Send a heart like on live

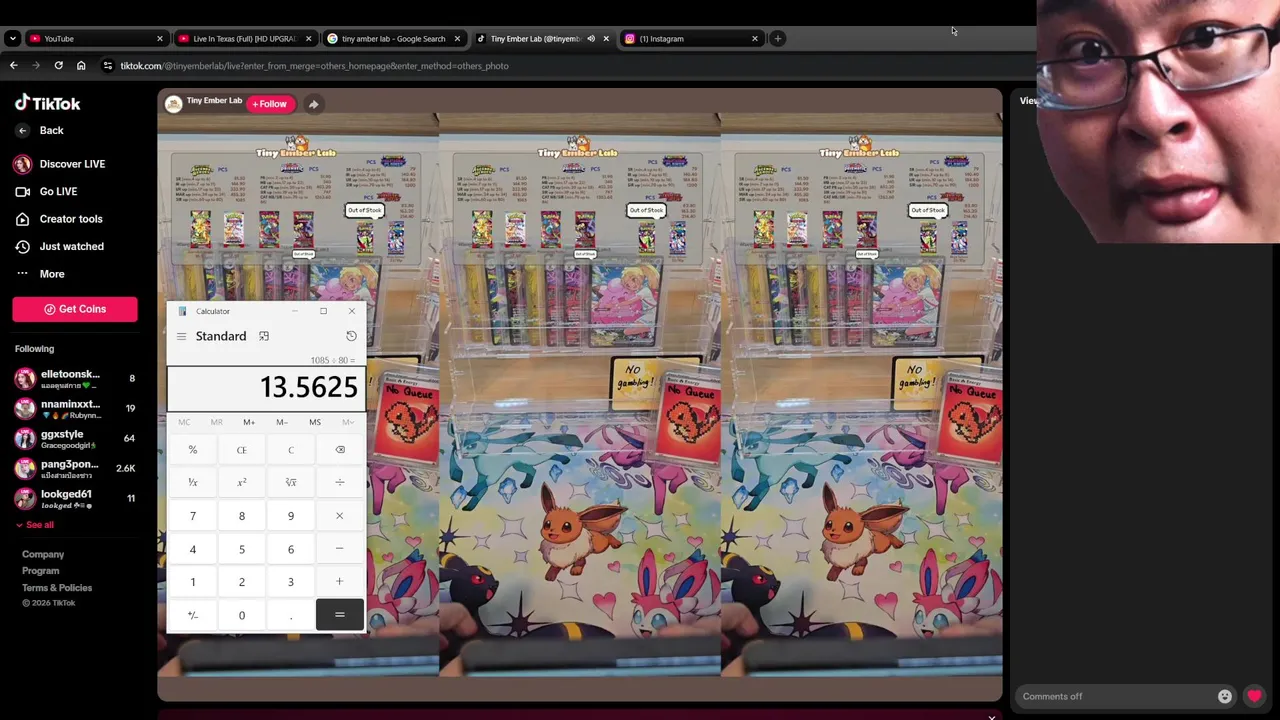1254,696
